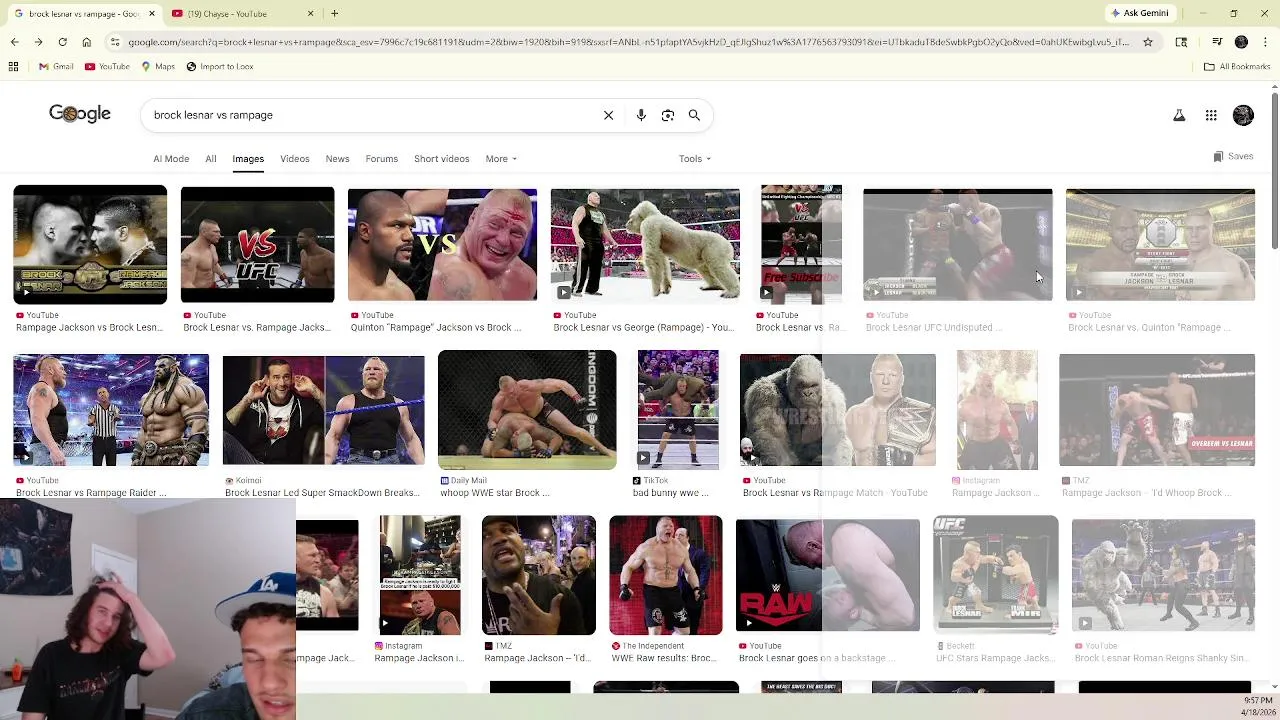Open the Google apps grid
Viewport: 1280px width, 720px height.
pyautogui.click(x=1211, y=116)
